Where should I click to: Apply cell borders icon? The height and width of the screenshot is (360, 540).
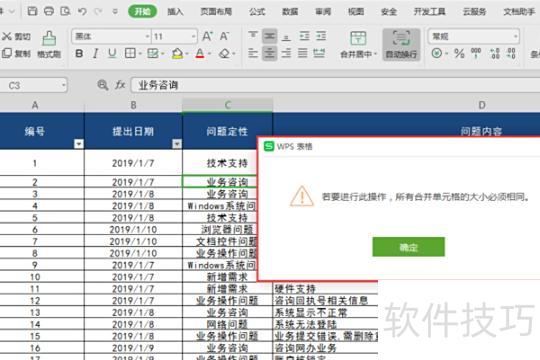point(130,53)
